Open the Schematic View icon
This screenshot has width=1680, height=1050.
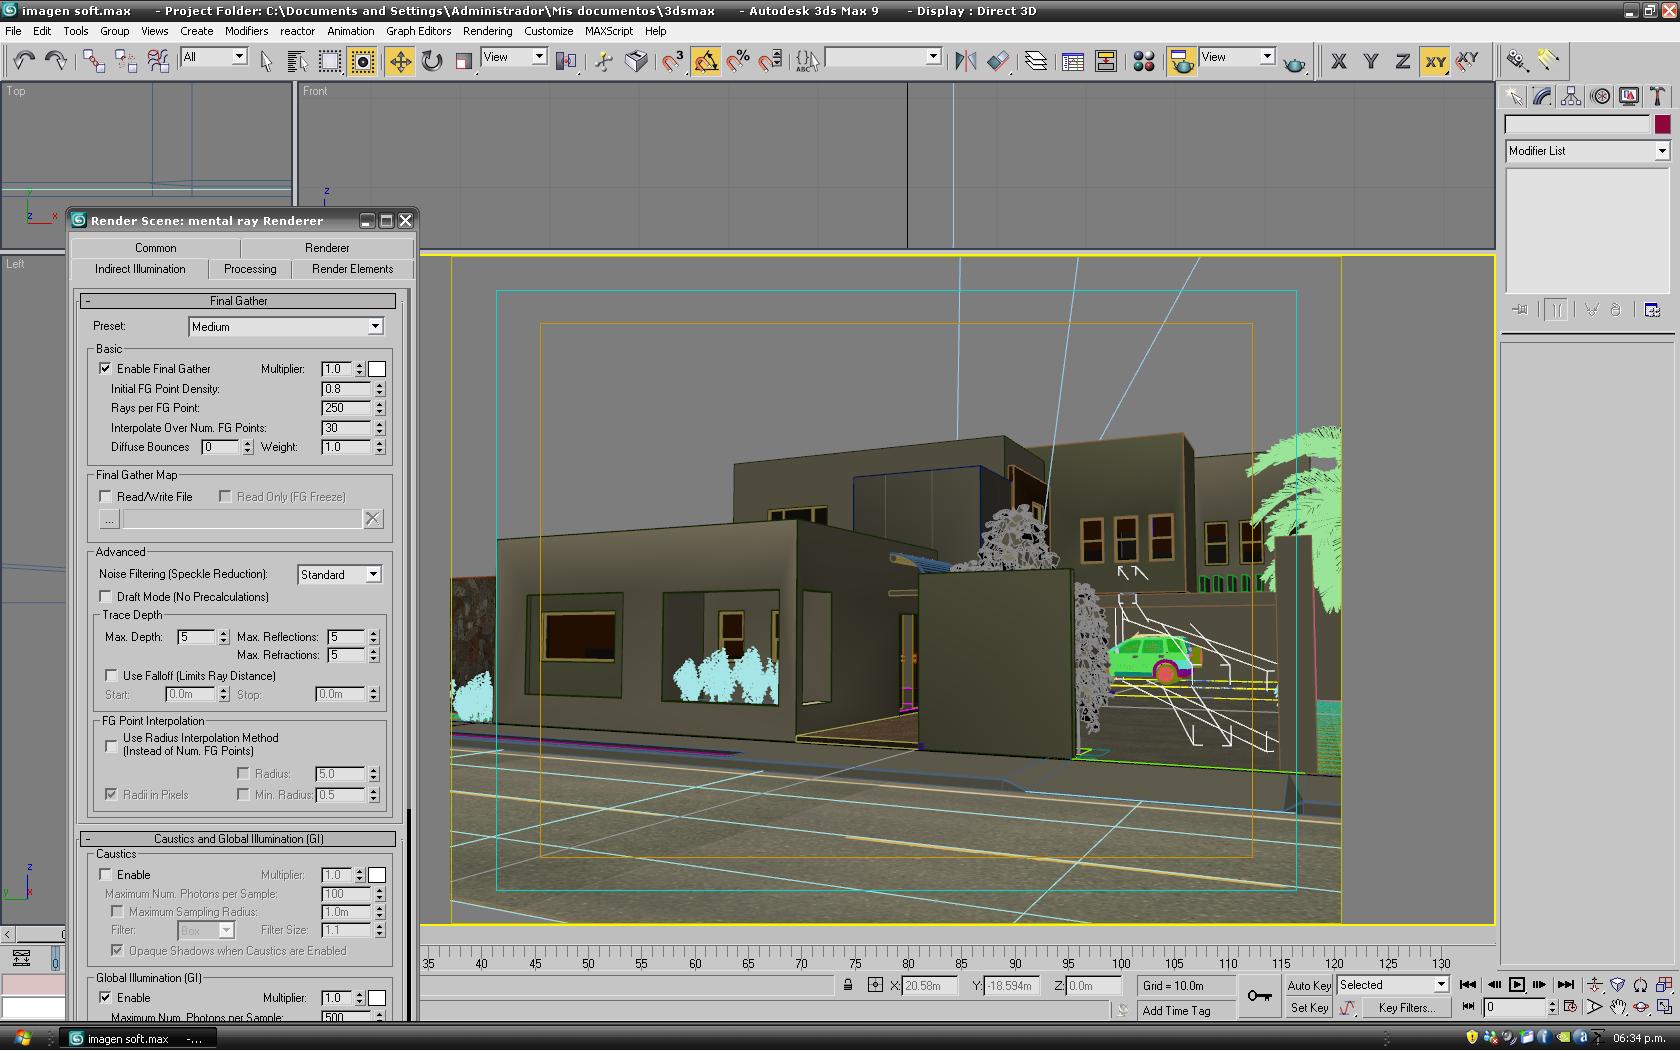pyautogui.click(x=1106, y=61)
